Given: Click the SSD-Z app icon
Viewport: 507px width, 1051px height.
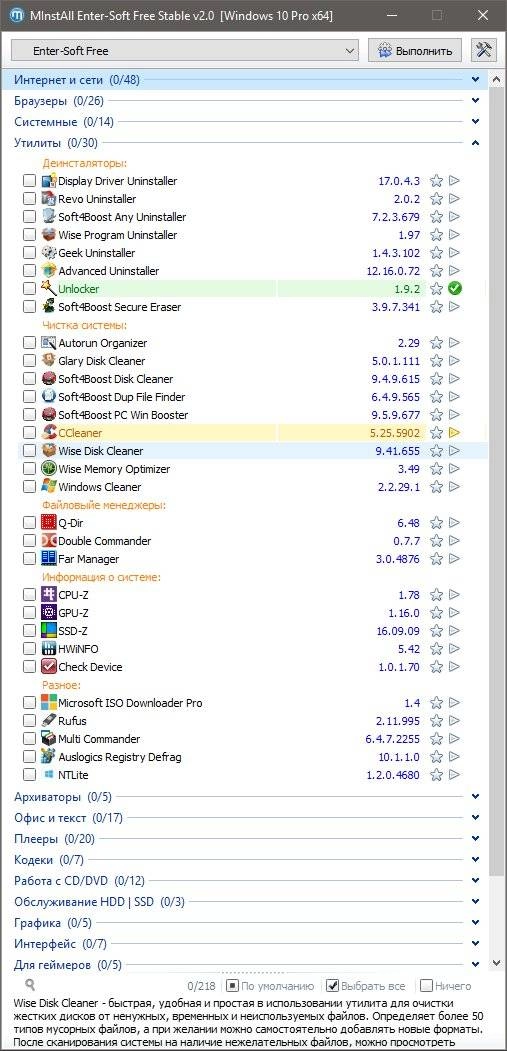Looking at the screenshot, I should (x=49, y=631).
